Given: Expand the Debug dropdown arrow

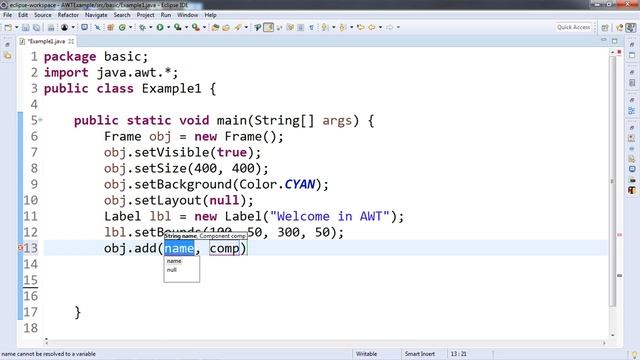Looking at the screenshot, I should click(x=151, y=27).
